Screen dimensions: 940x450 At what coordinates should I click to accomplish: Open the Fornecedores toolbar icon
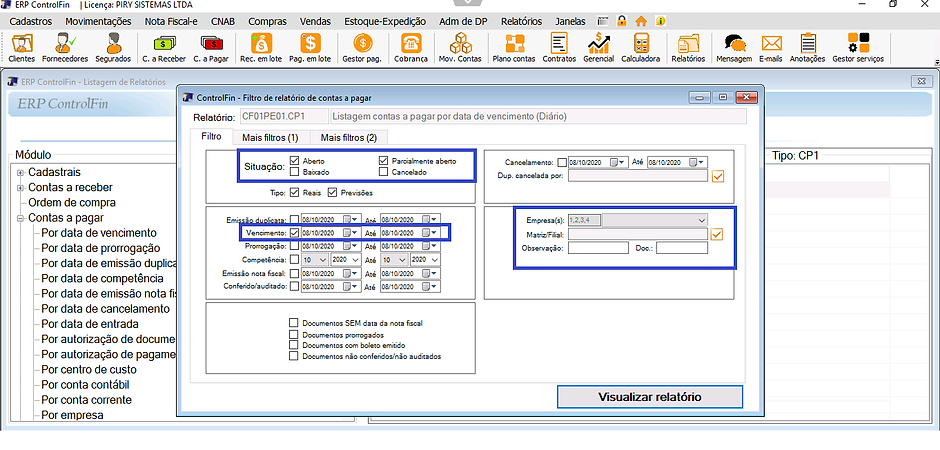(x=65, y=48)
